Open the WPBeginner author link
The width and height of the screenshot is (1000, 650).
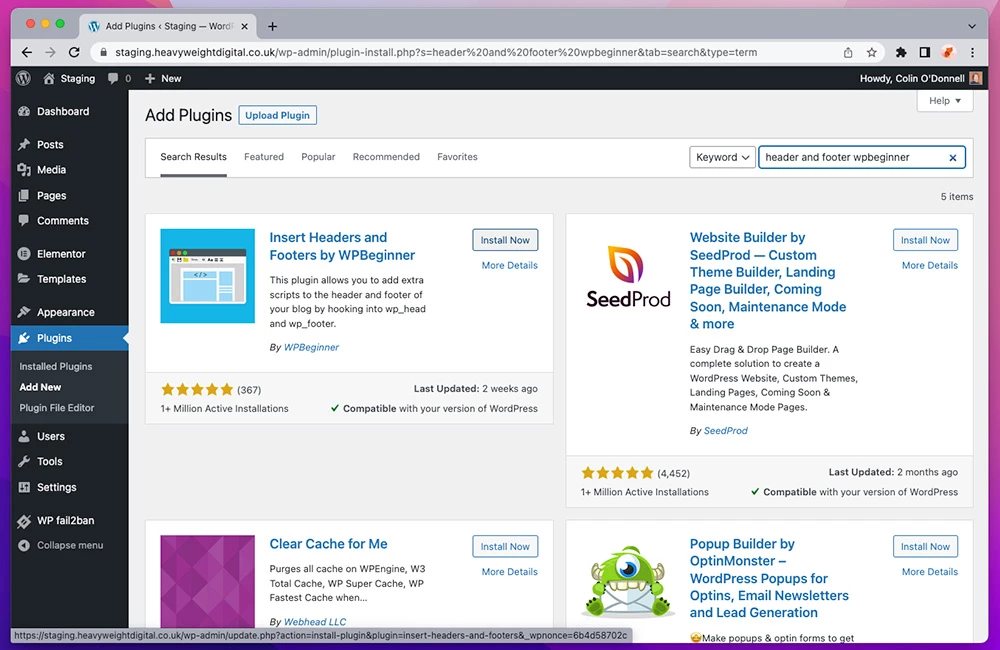(x=311, y=347)
